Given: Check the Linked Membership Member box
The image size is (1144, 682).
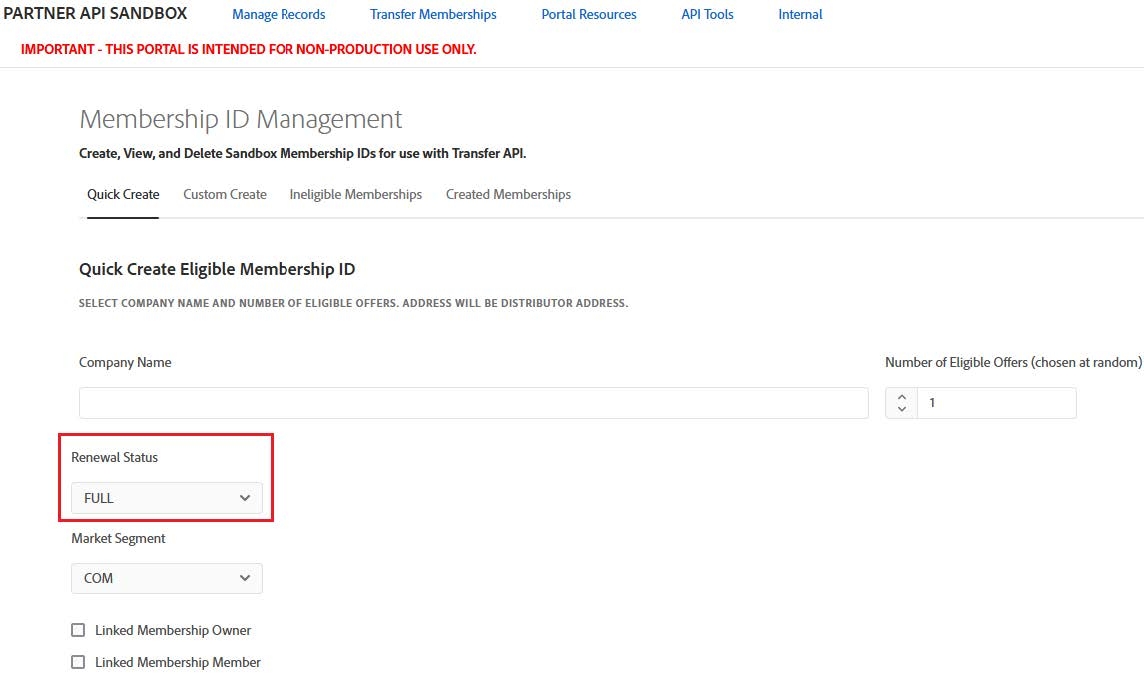Looking at the screenshot, I should (x=78, y=662).
